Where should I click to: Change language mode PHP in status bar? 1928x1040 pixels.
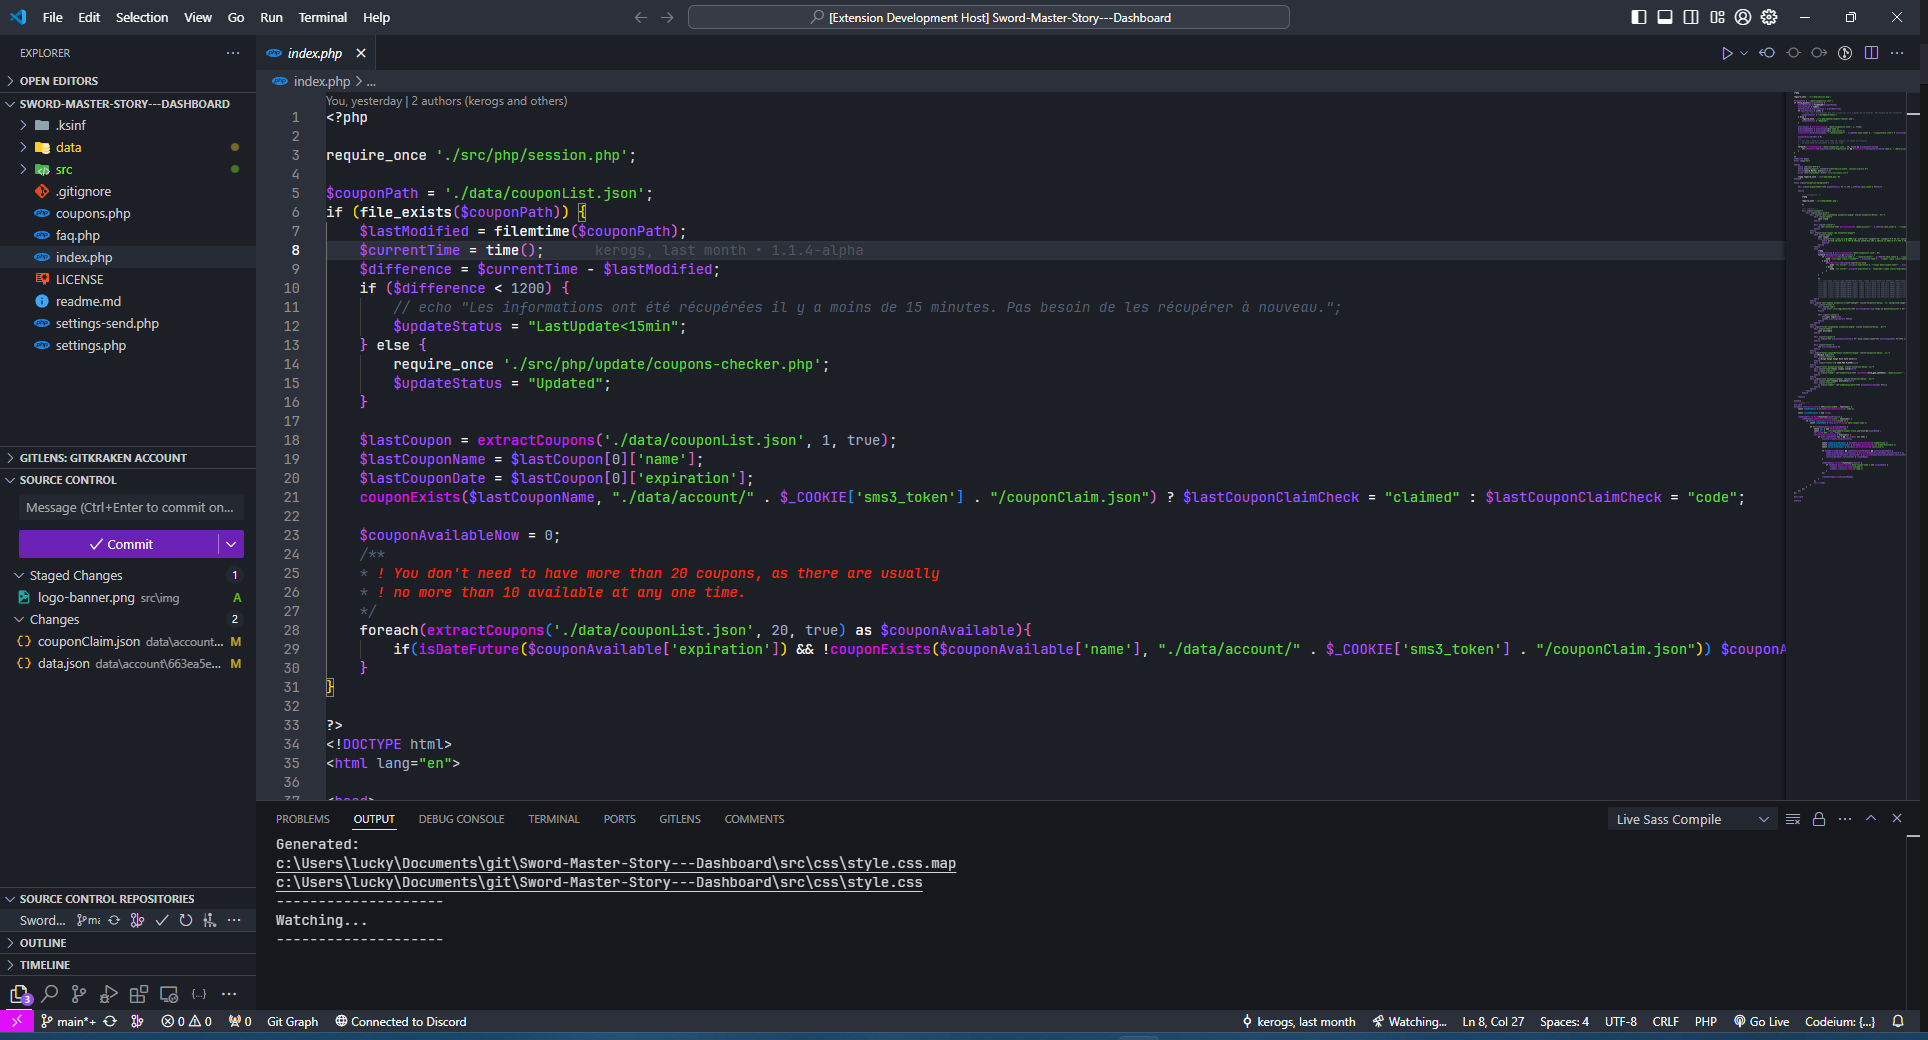1706,1021
